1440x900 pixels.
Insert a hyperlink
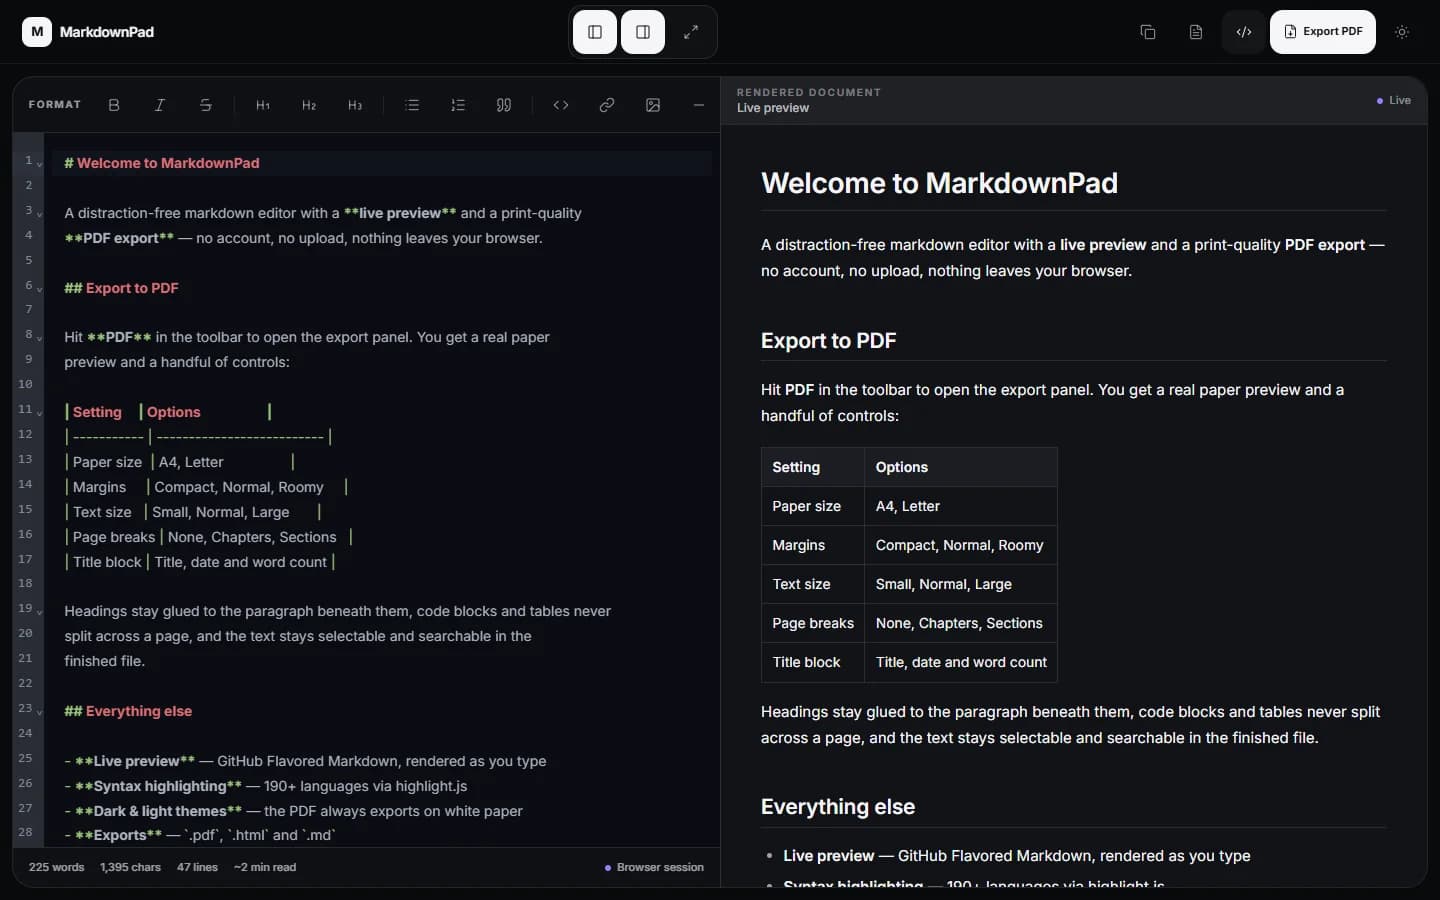click(x=607, y=105)
